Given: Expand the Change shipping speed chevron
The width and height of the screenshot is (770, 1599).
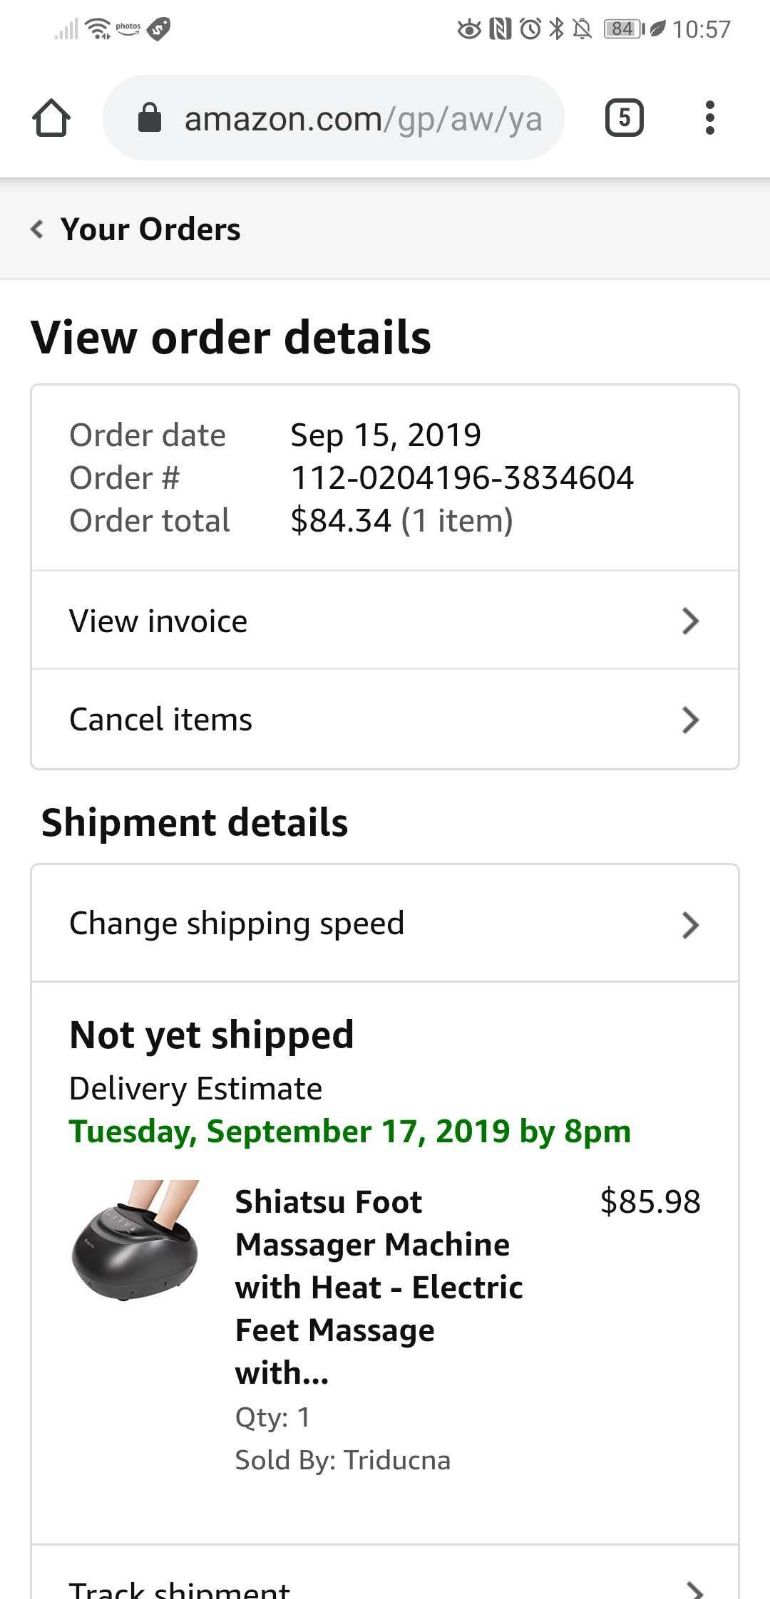Looking at the screenshot, I should pos(690,925).
